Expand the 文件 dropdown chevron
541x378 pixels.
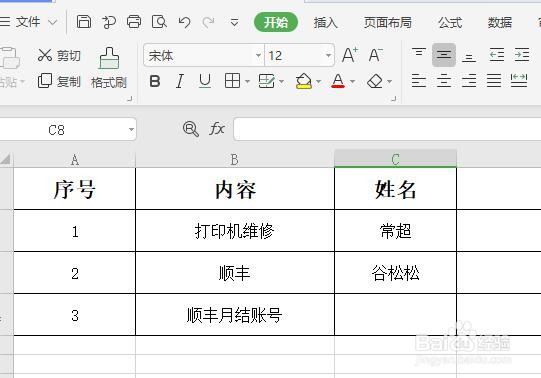pyautogui.click(x=53, y=23)
